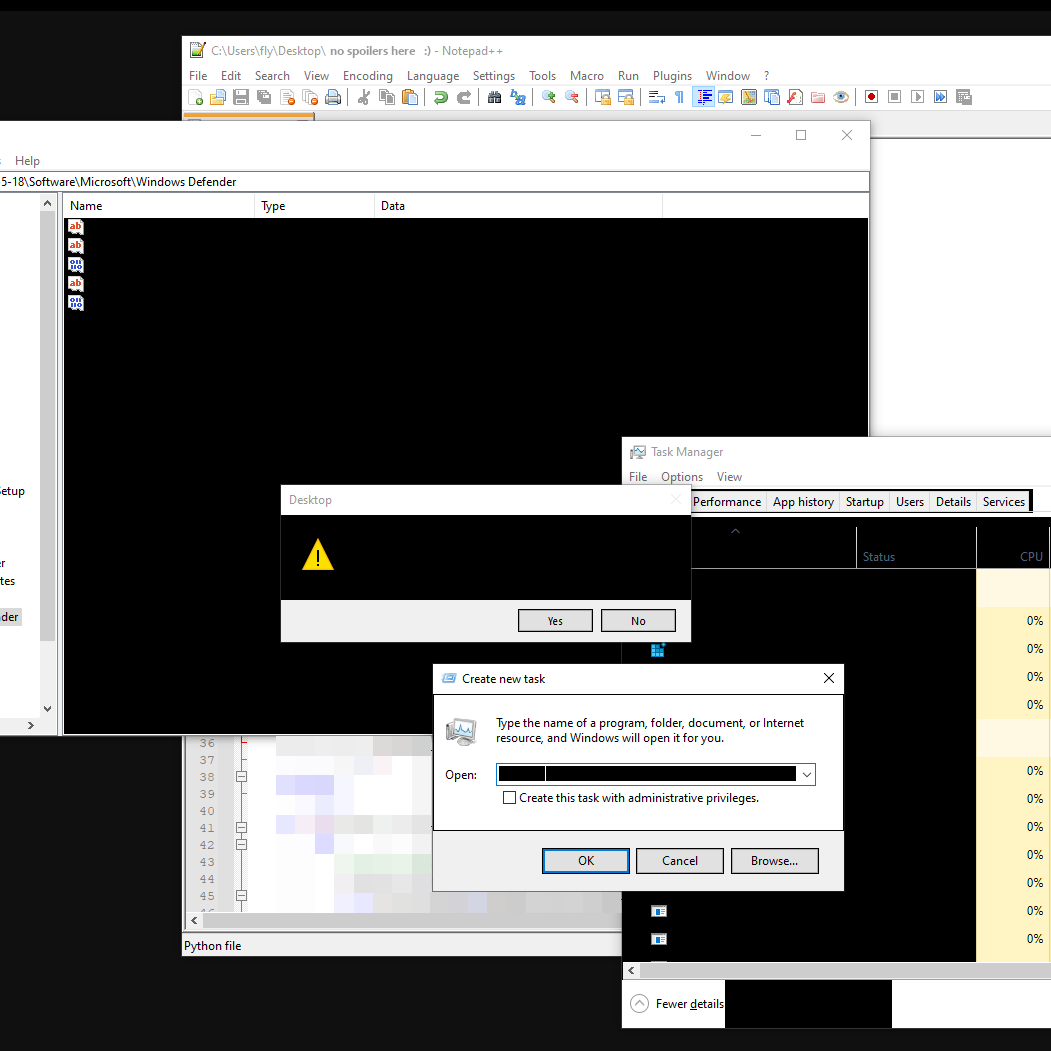This screenshot has width=1051, height=1051.
Task: Click the Save file icon in Notepad++
Action: [241, 97]
